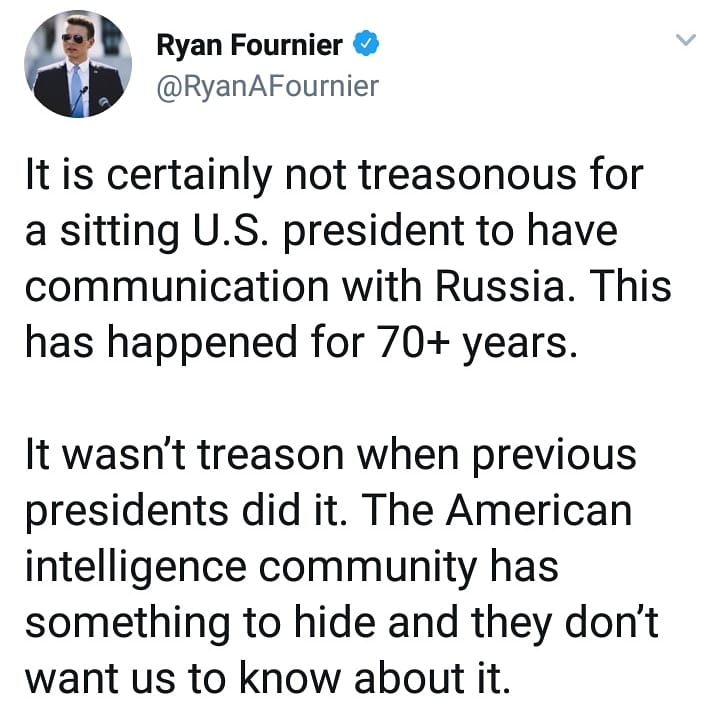The height and width of the screenshot is (713, 713).
Task: Click the first paragraph of the tweet
Action: click(x=340, y=258)
